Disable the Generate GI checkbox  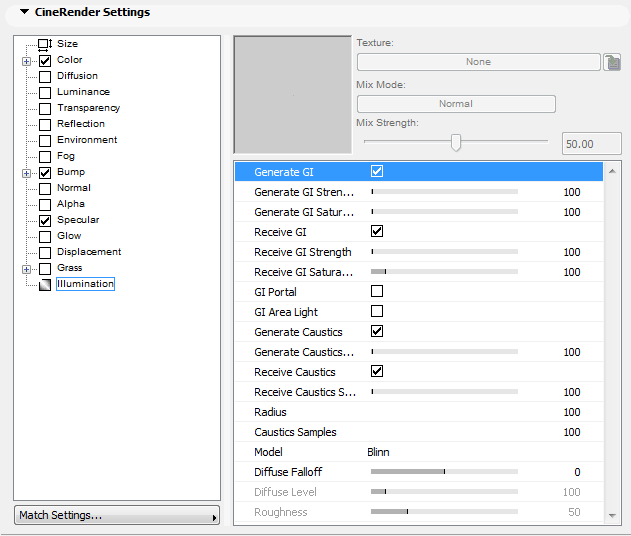tap(377, 172)
